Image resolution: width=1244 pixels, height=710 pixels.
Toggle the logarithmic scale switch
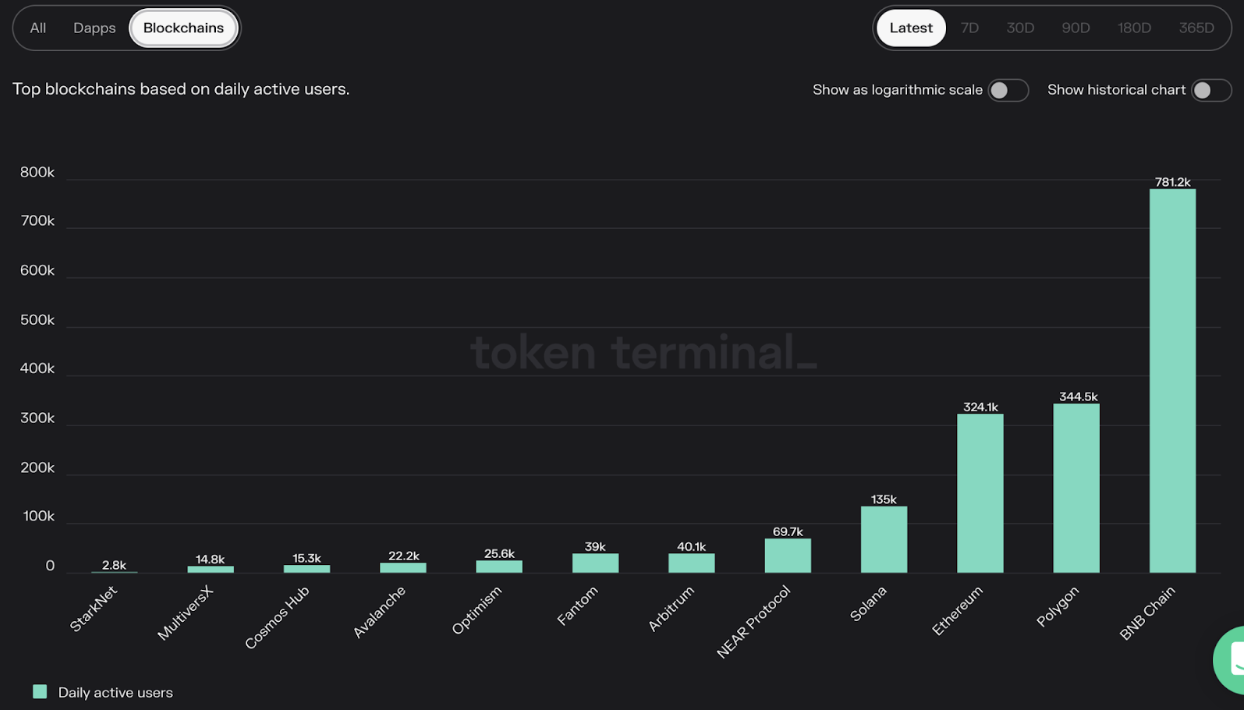(1007, 90)
